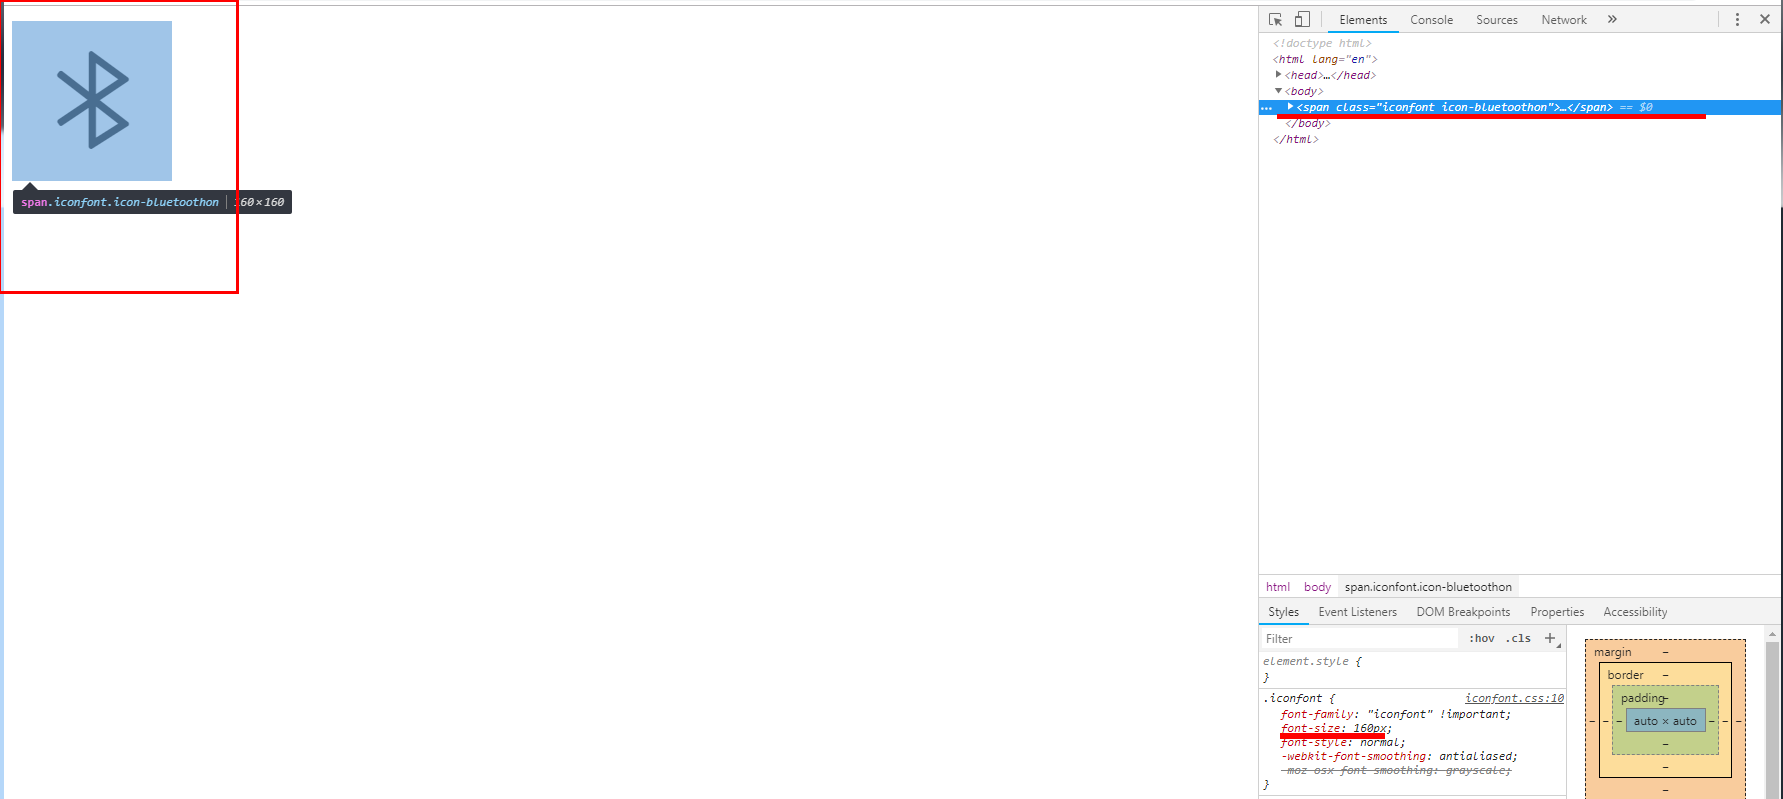Collapse the body element node

click(1278, 91)
